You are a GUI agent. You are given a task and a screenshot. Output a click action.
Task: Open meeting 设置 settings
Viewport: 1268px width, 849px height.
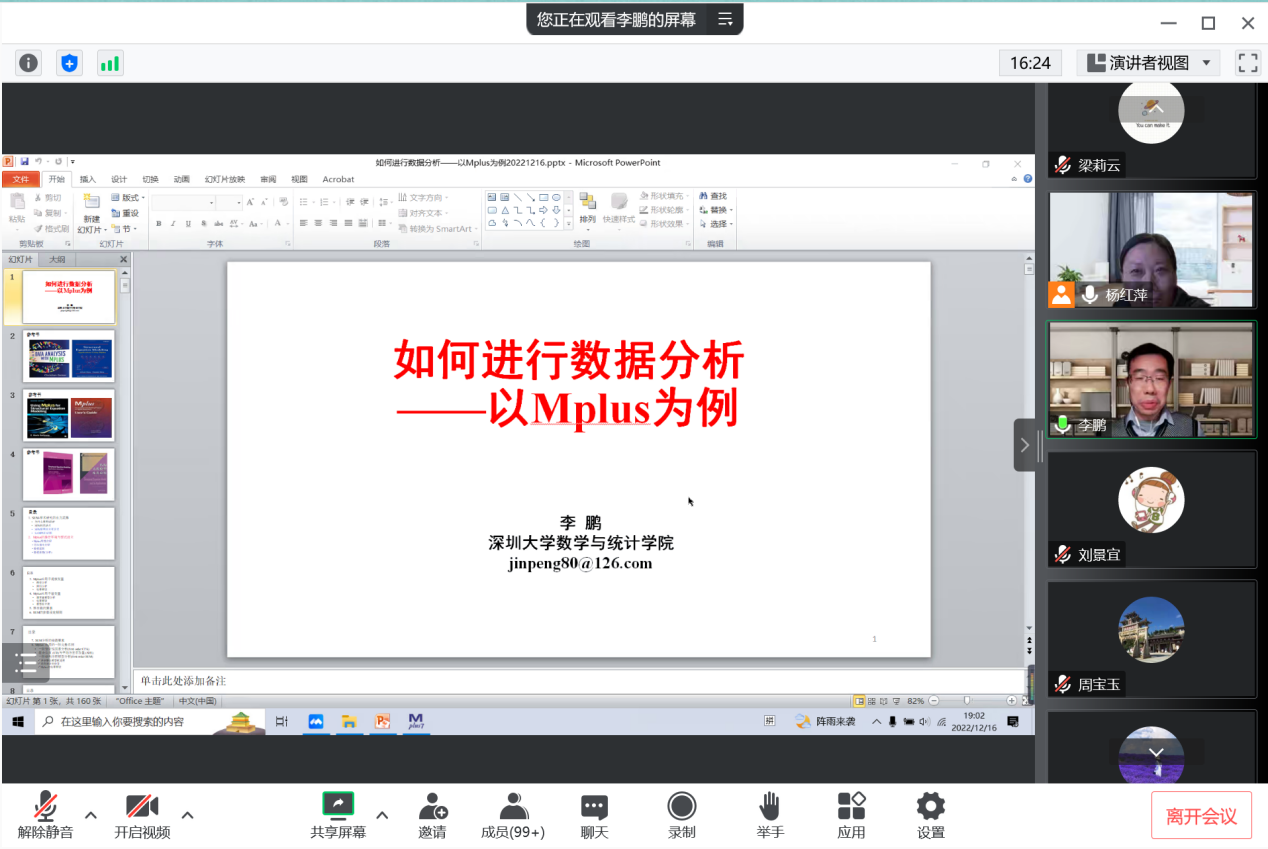click(x=931, y=815)
